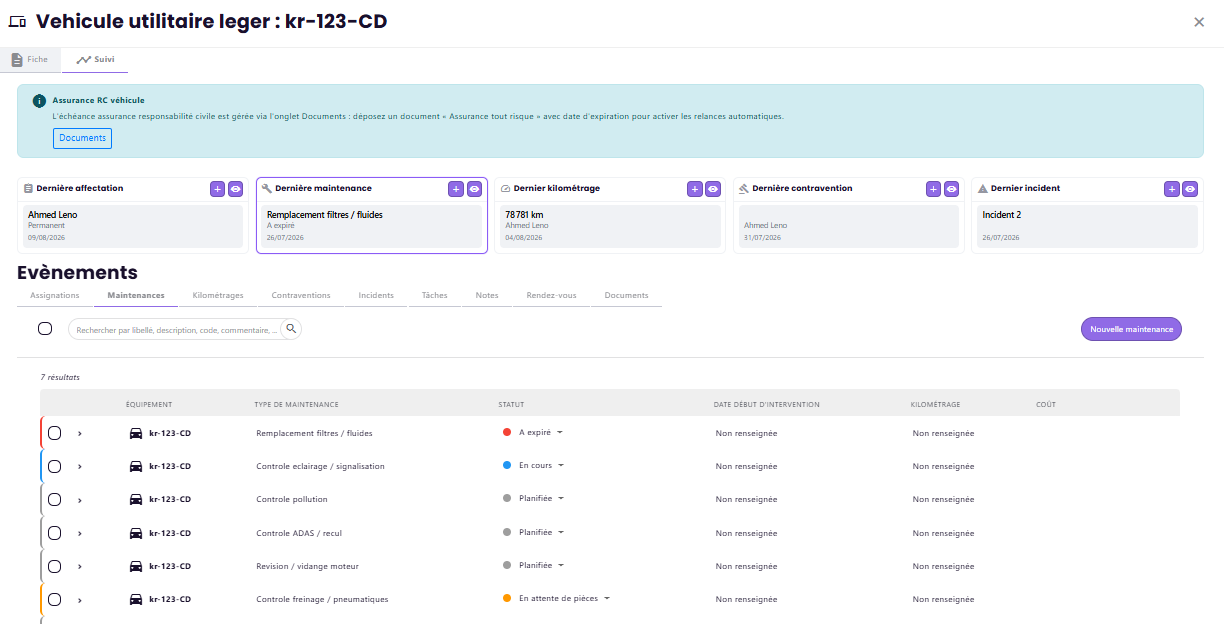Image resolution: width=1224 pixels, height=624 pixels.
Task: Click wrench icon of Dernière maintenance card
Action: (x=267, y=188)
